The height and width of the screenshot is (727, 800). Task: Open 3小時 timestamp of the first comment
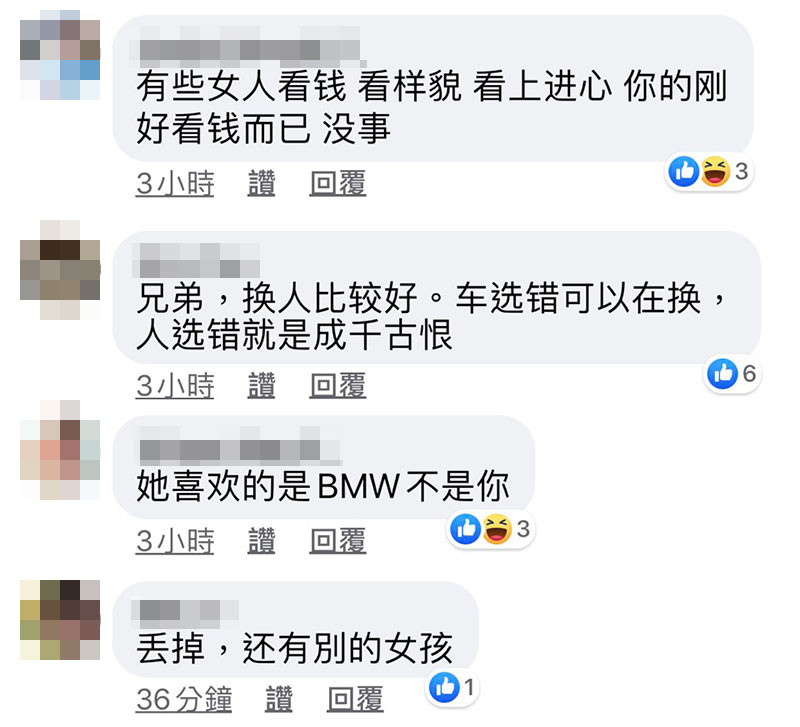pos(175,183)
